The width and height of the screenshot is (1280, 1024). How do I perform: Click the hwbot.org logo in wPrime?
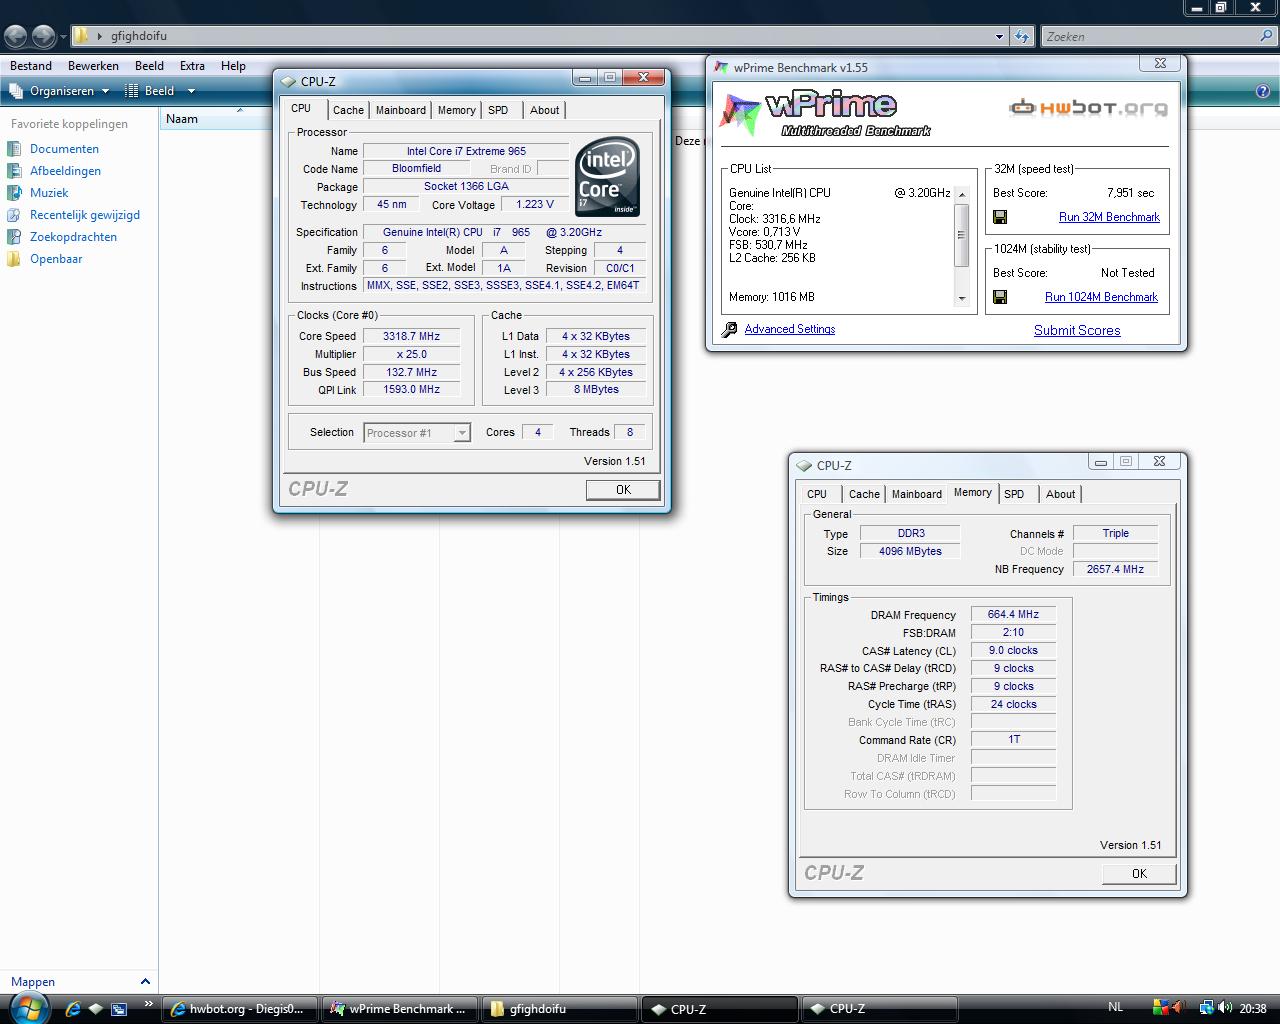tap(1088, 107)
